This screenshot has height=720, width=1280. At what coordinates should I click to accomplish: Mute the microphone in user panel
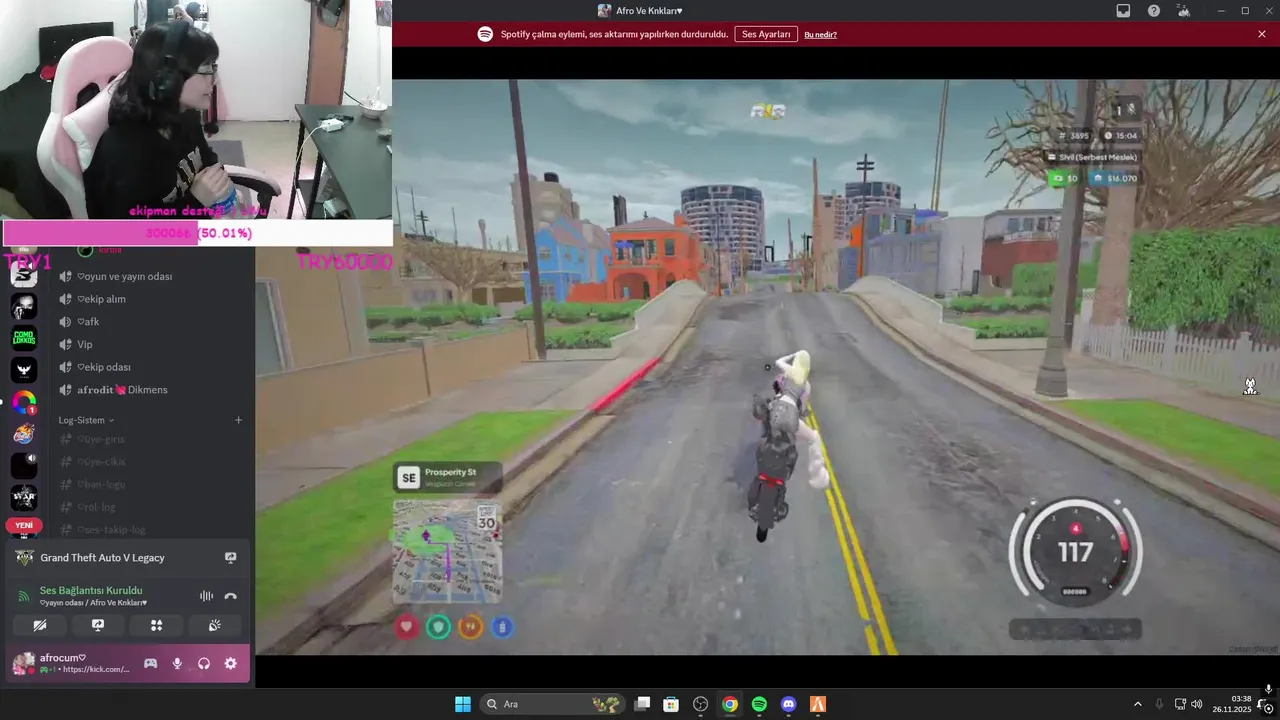[177, 663]
